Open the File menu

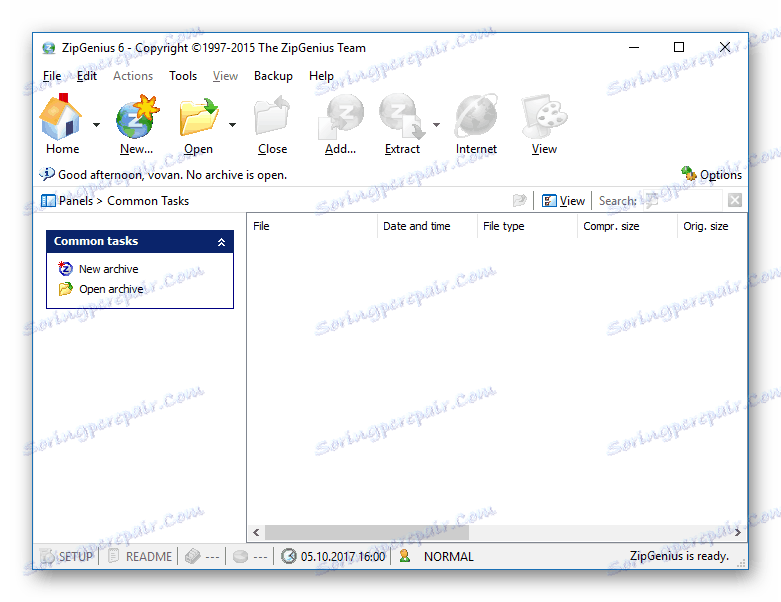tap(52, 76)
